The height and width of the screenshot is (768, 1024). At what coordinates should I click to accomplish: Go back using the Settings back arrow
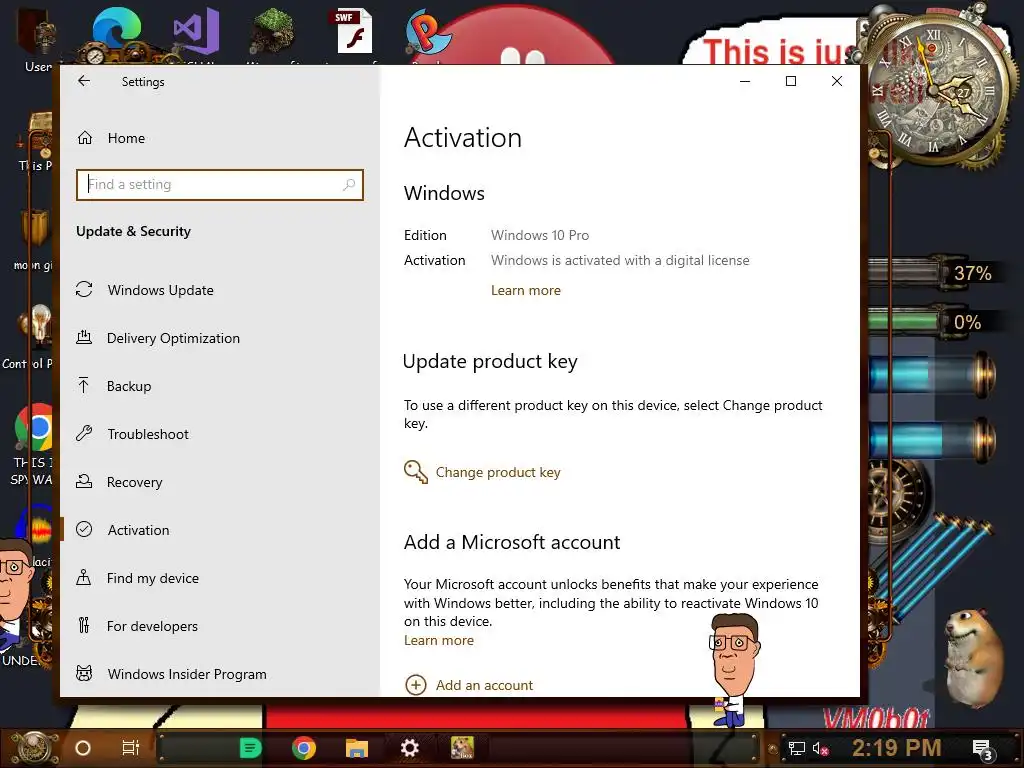tap(84, 81)
